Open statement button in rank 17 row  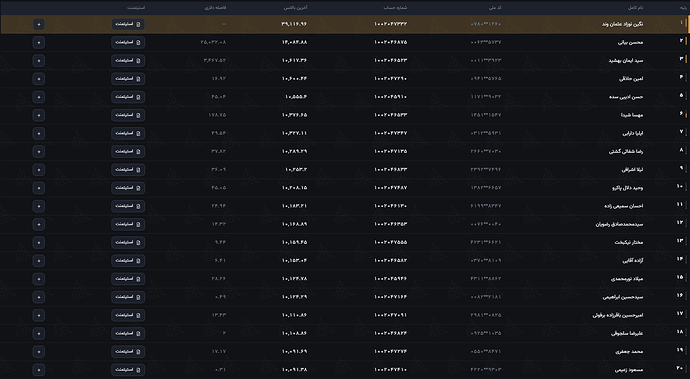(128, 315)
